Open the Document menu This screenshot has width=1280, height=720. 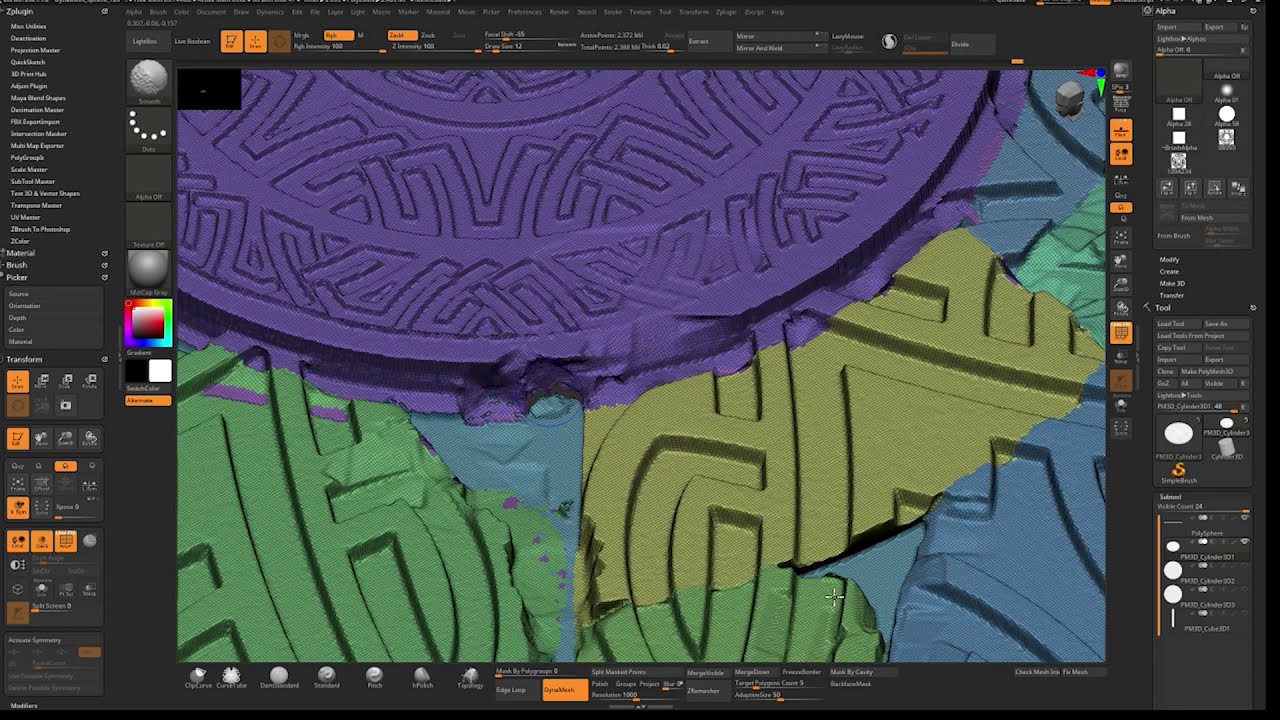click(x=211, y=12)
